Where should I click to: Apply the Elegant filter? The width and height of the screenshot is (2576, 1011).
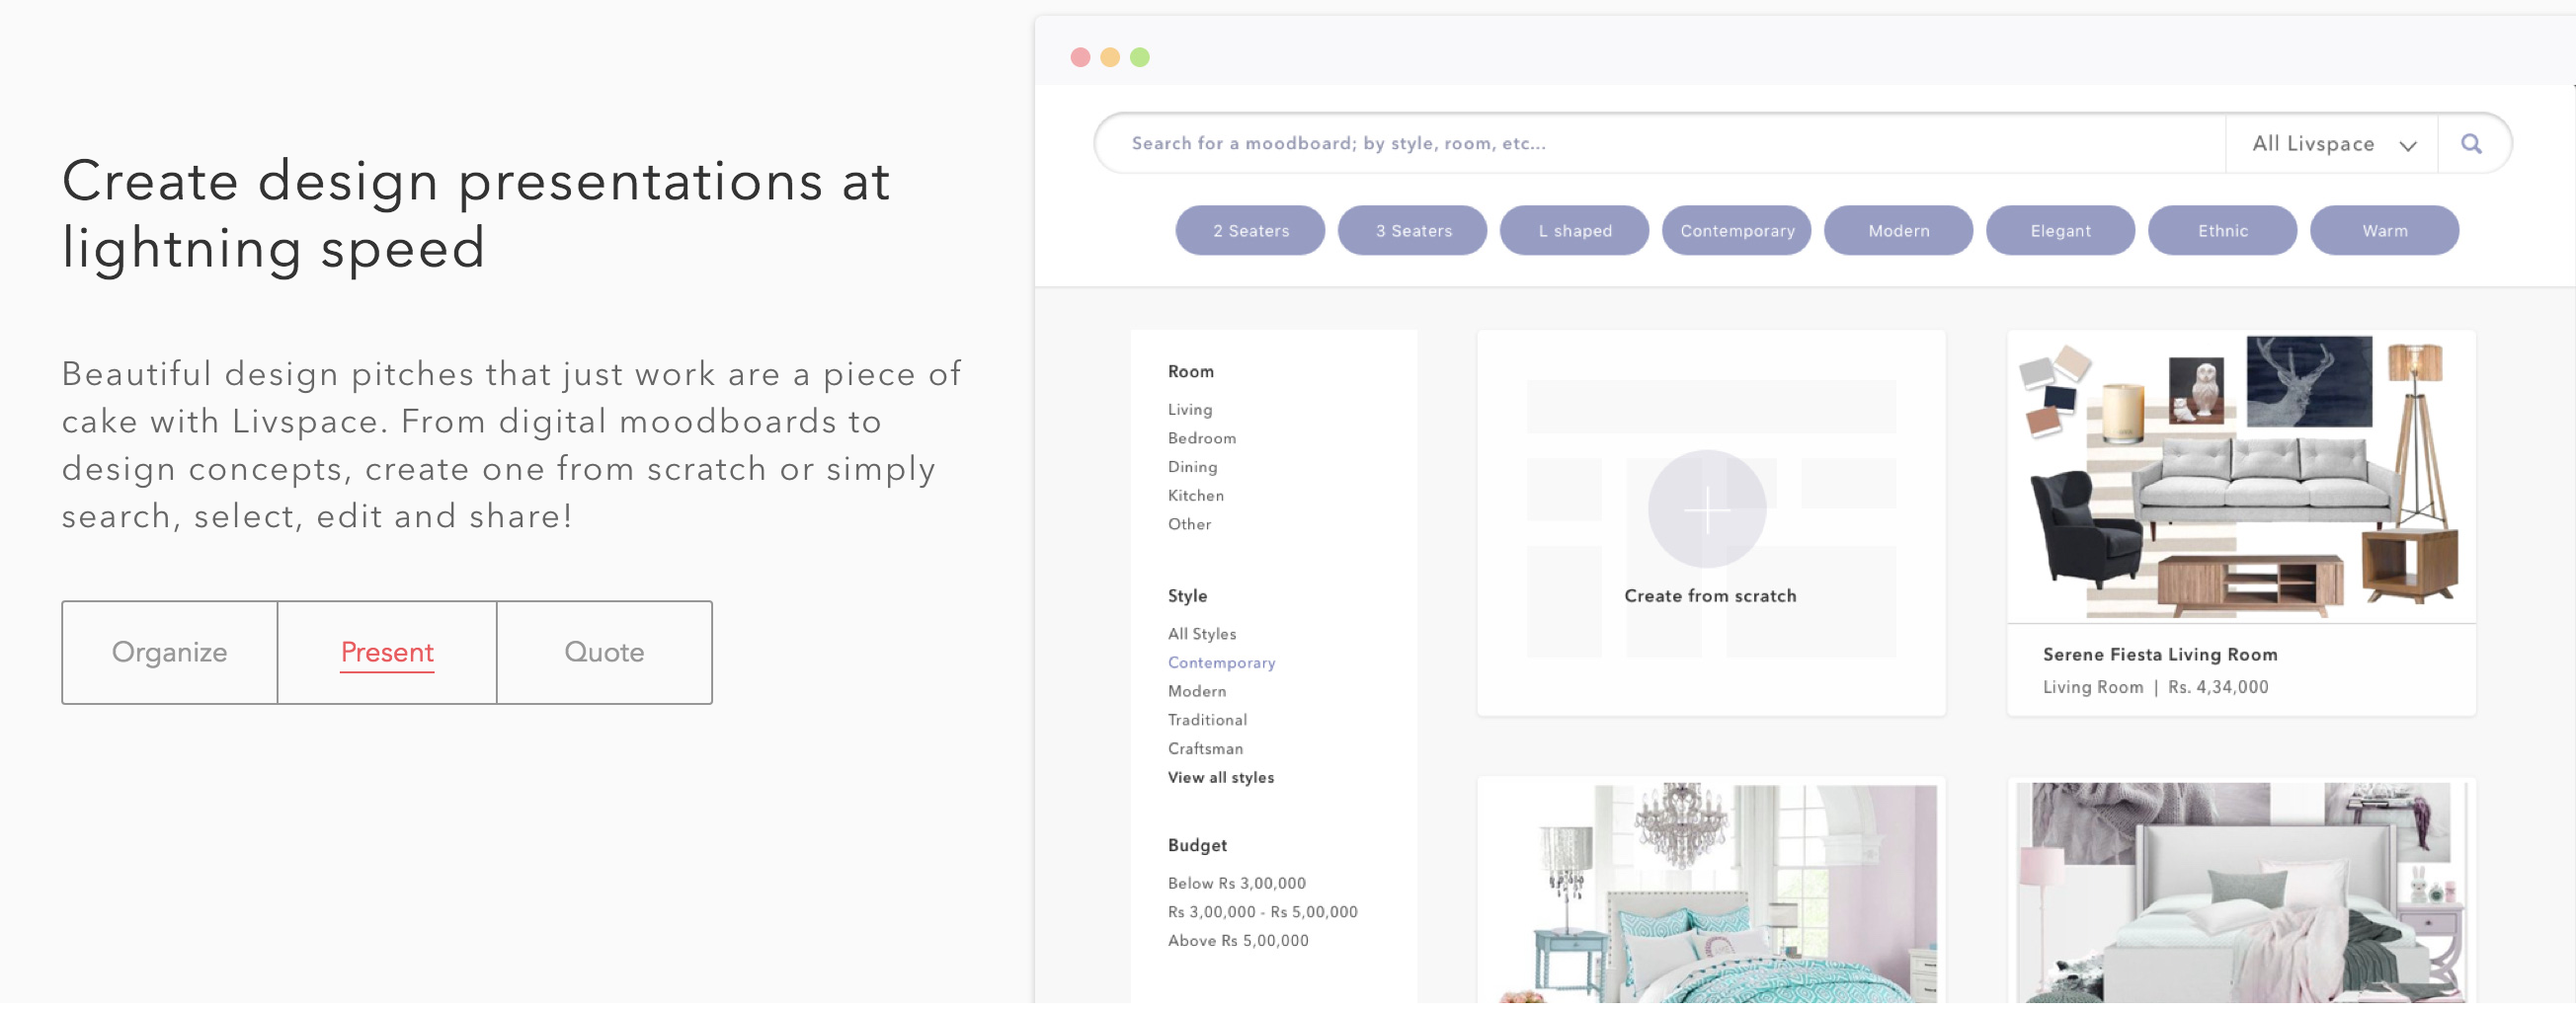2060,230
